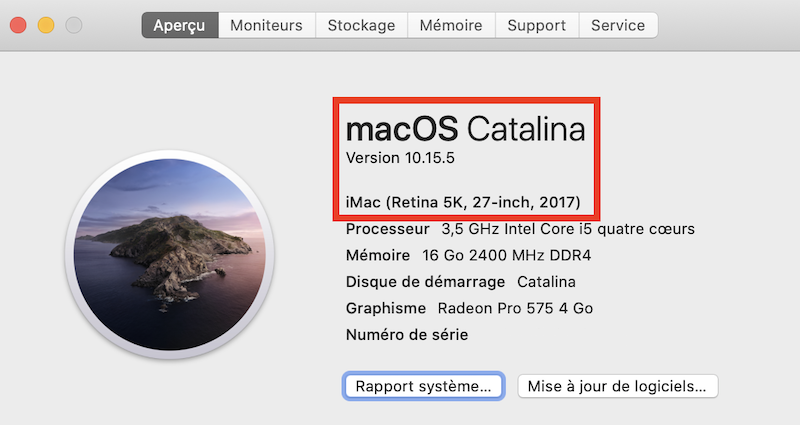Select the Aperçu tab
Image resolution: width=800 pixels, height=425 pixels.
tap(180, 25)
